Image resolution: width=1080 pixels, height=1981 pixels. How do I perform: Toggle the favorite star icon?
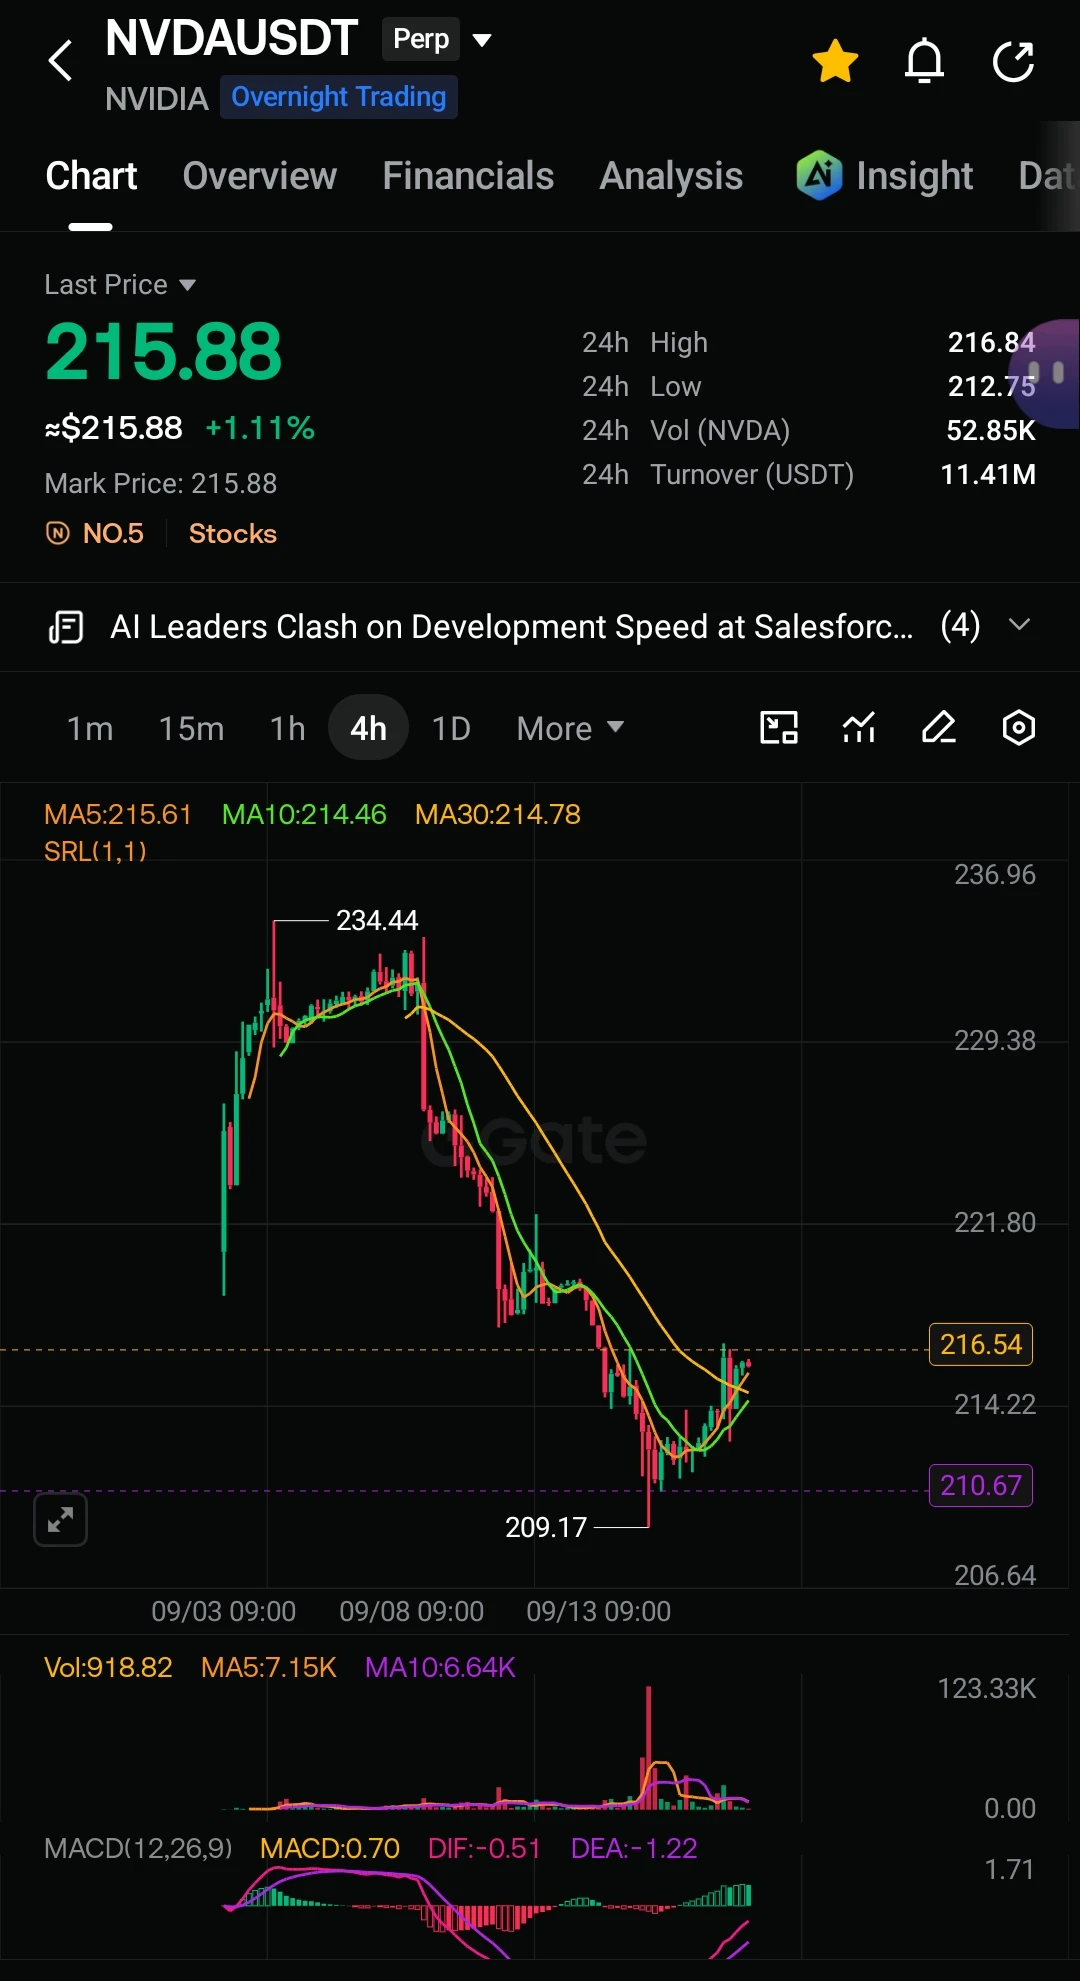pos(835,62)
